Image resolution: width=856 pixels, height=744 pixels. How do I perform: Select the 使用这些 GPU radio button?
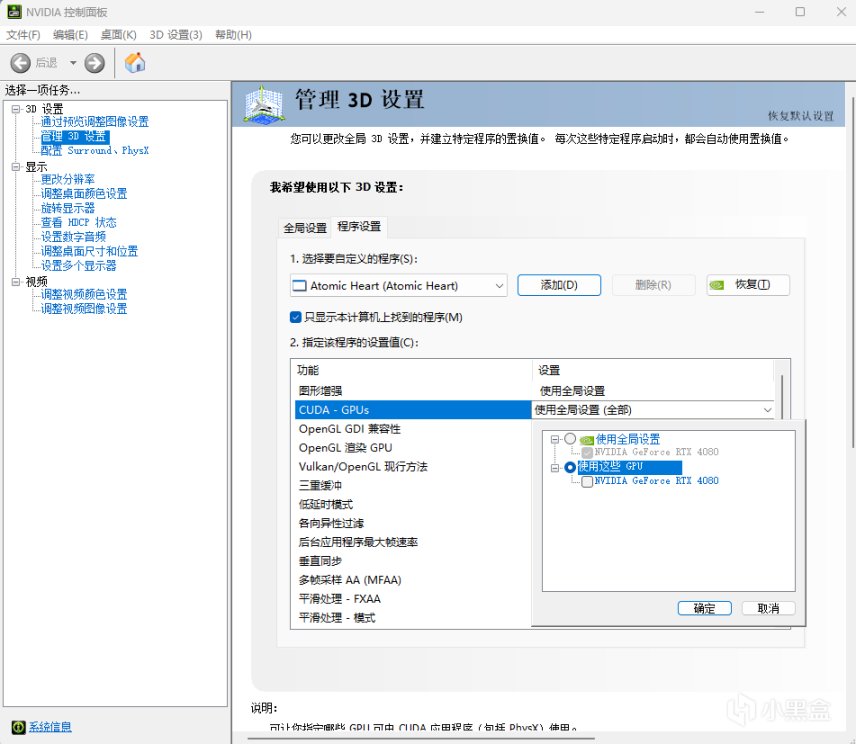pos(570,467)
